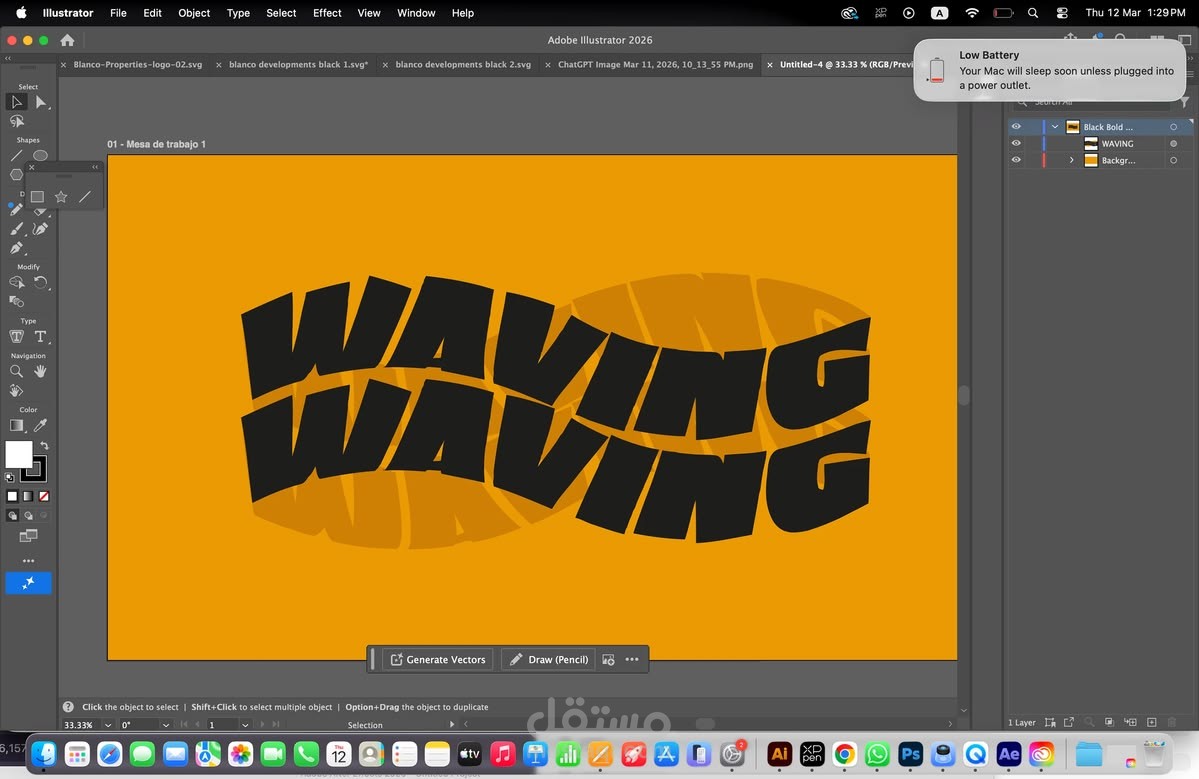Choose the Line tool in floating flyout

pyautogui.click(x=85, y=196)
